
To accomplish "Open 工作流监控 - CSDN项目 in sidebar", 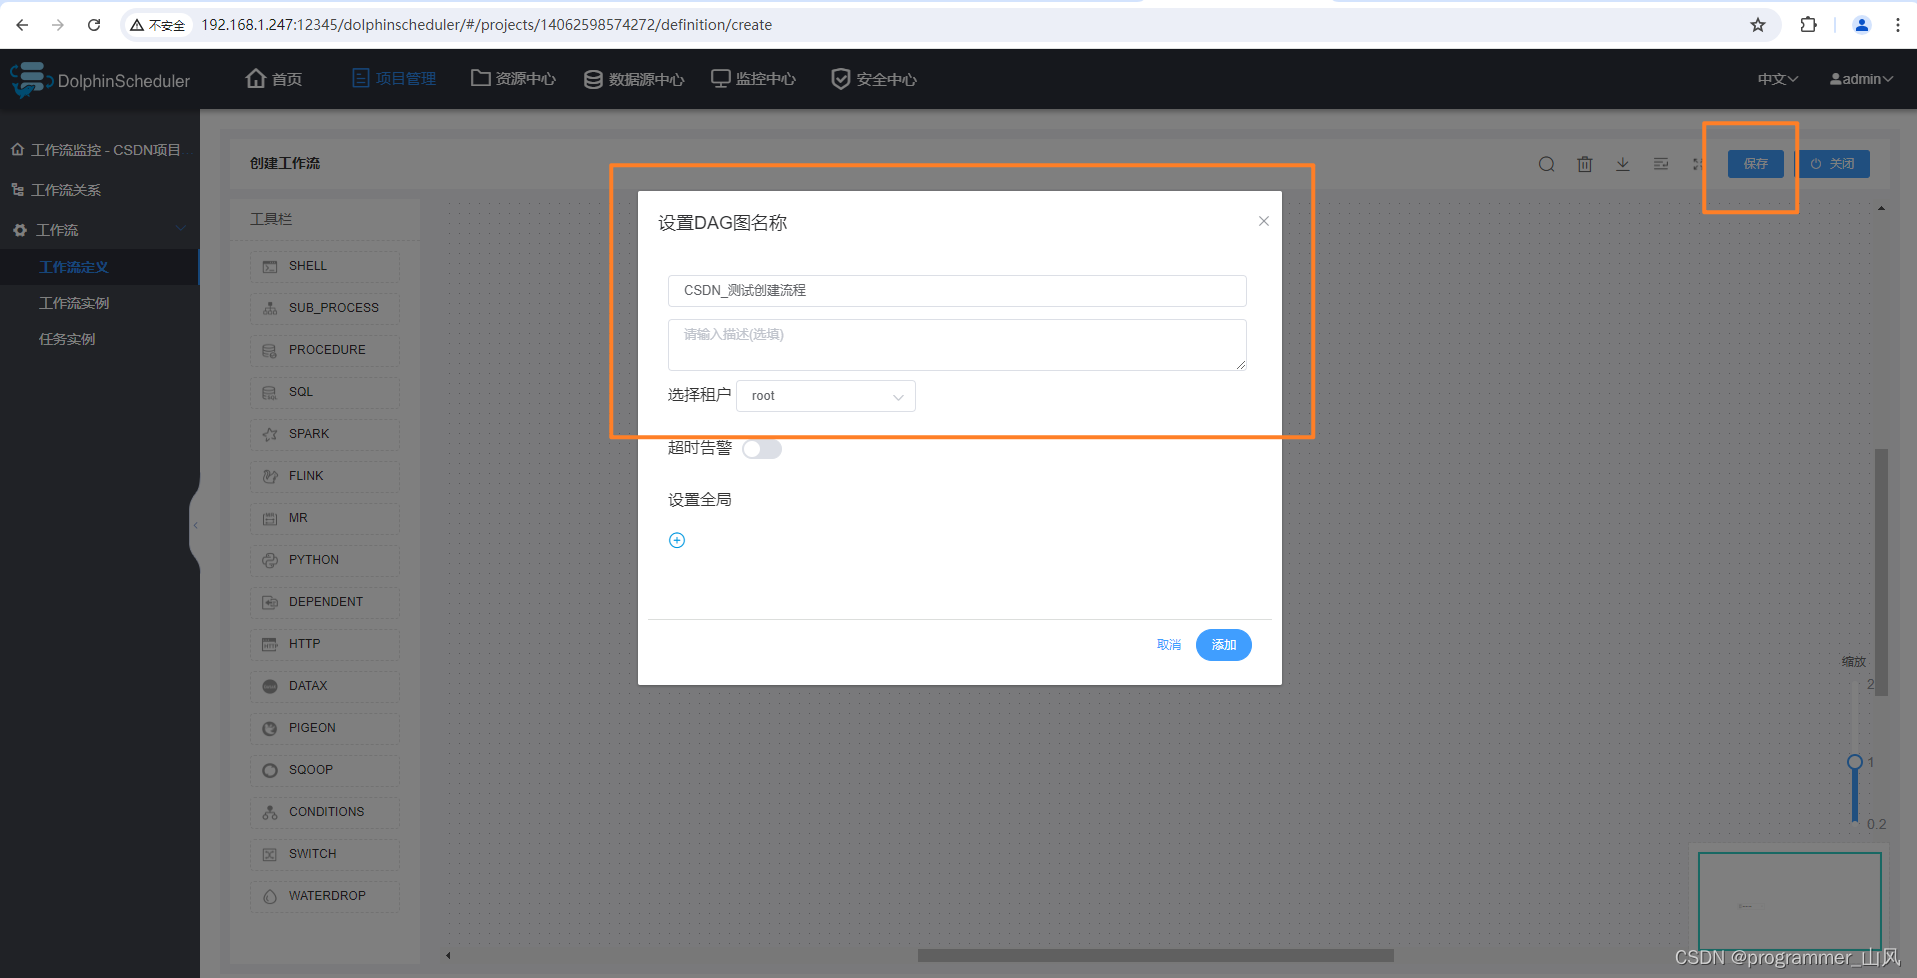I will (100, 150).
